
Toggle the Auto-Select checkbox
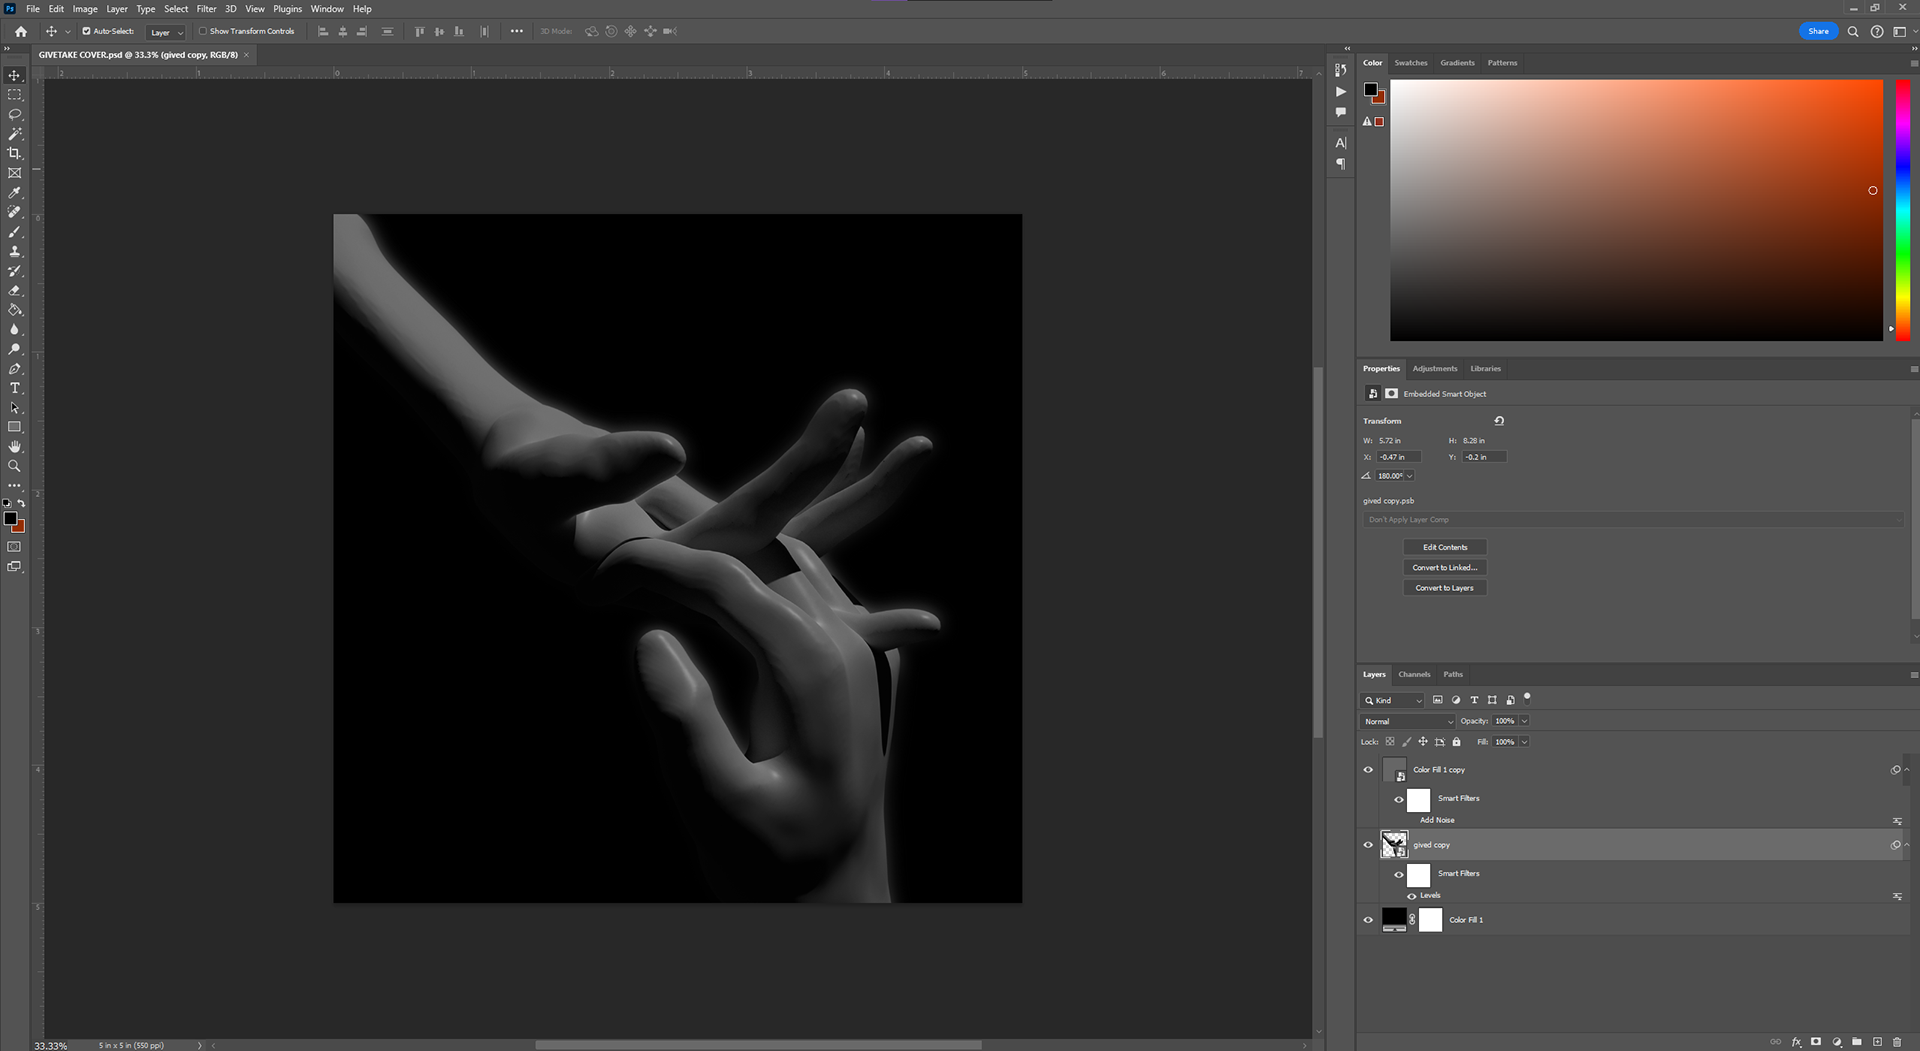86,31
